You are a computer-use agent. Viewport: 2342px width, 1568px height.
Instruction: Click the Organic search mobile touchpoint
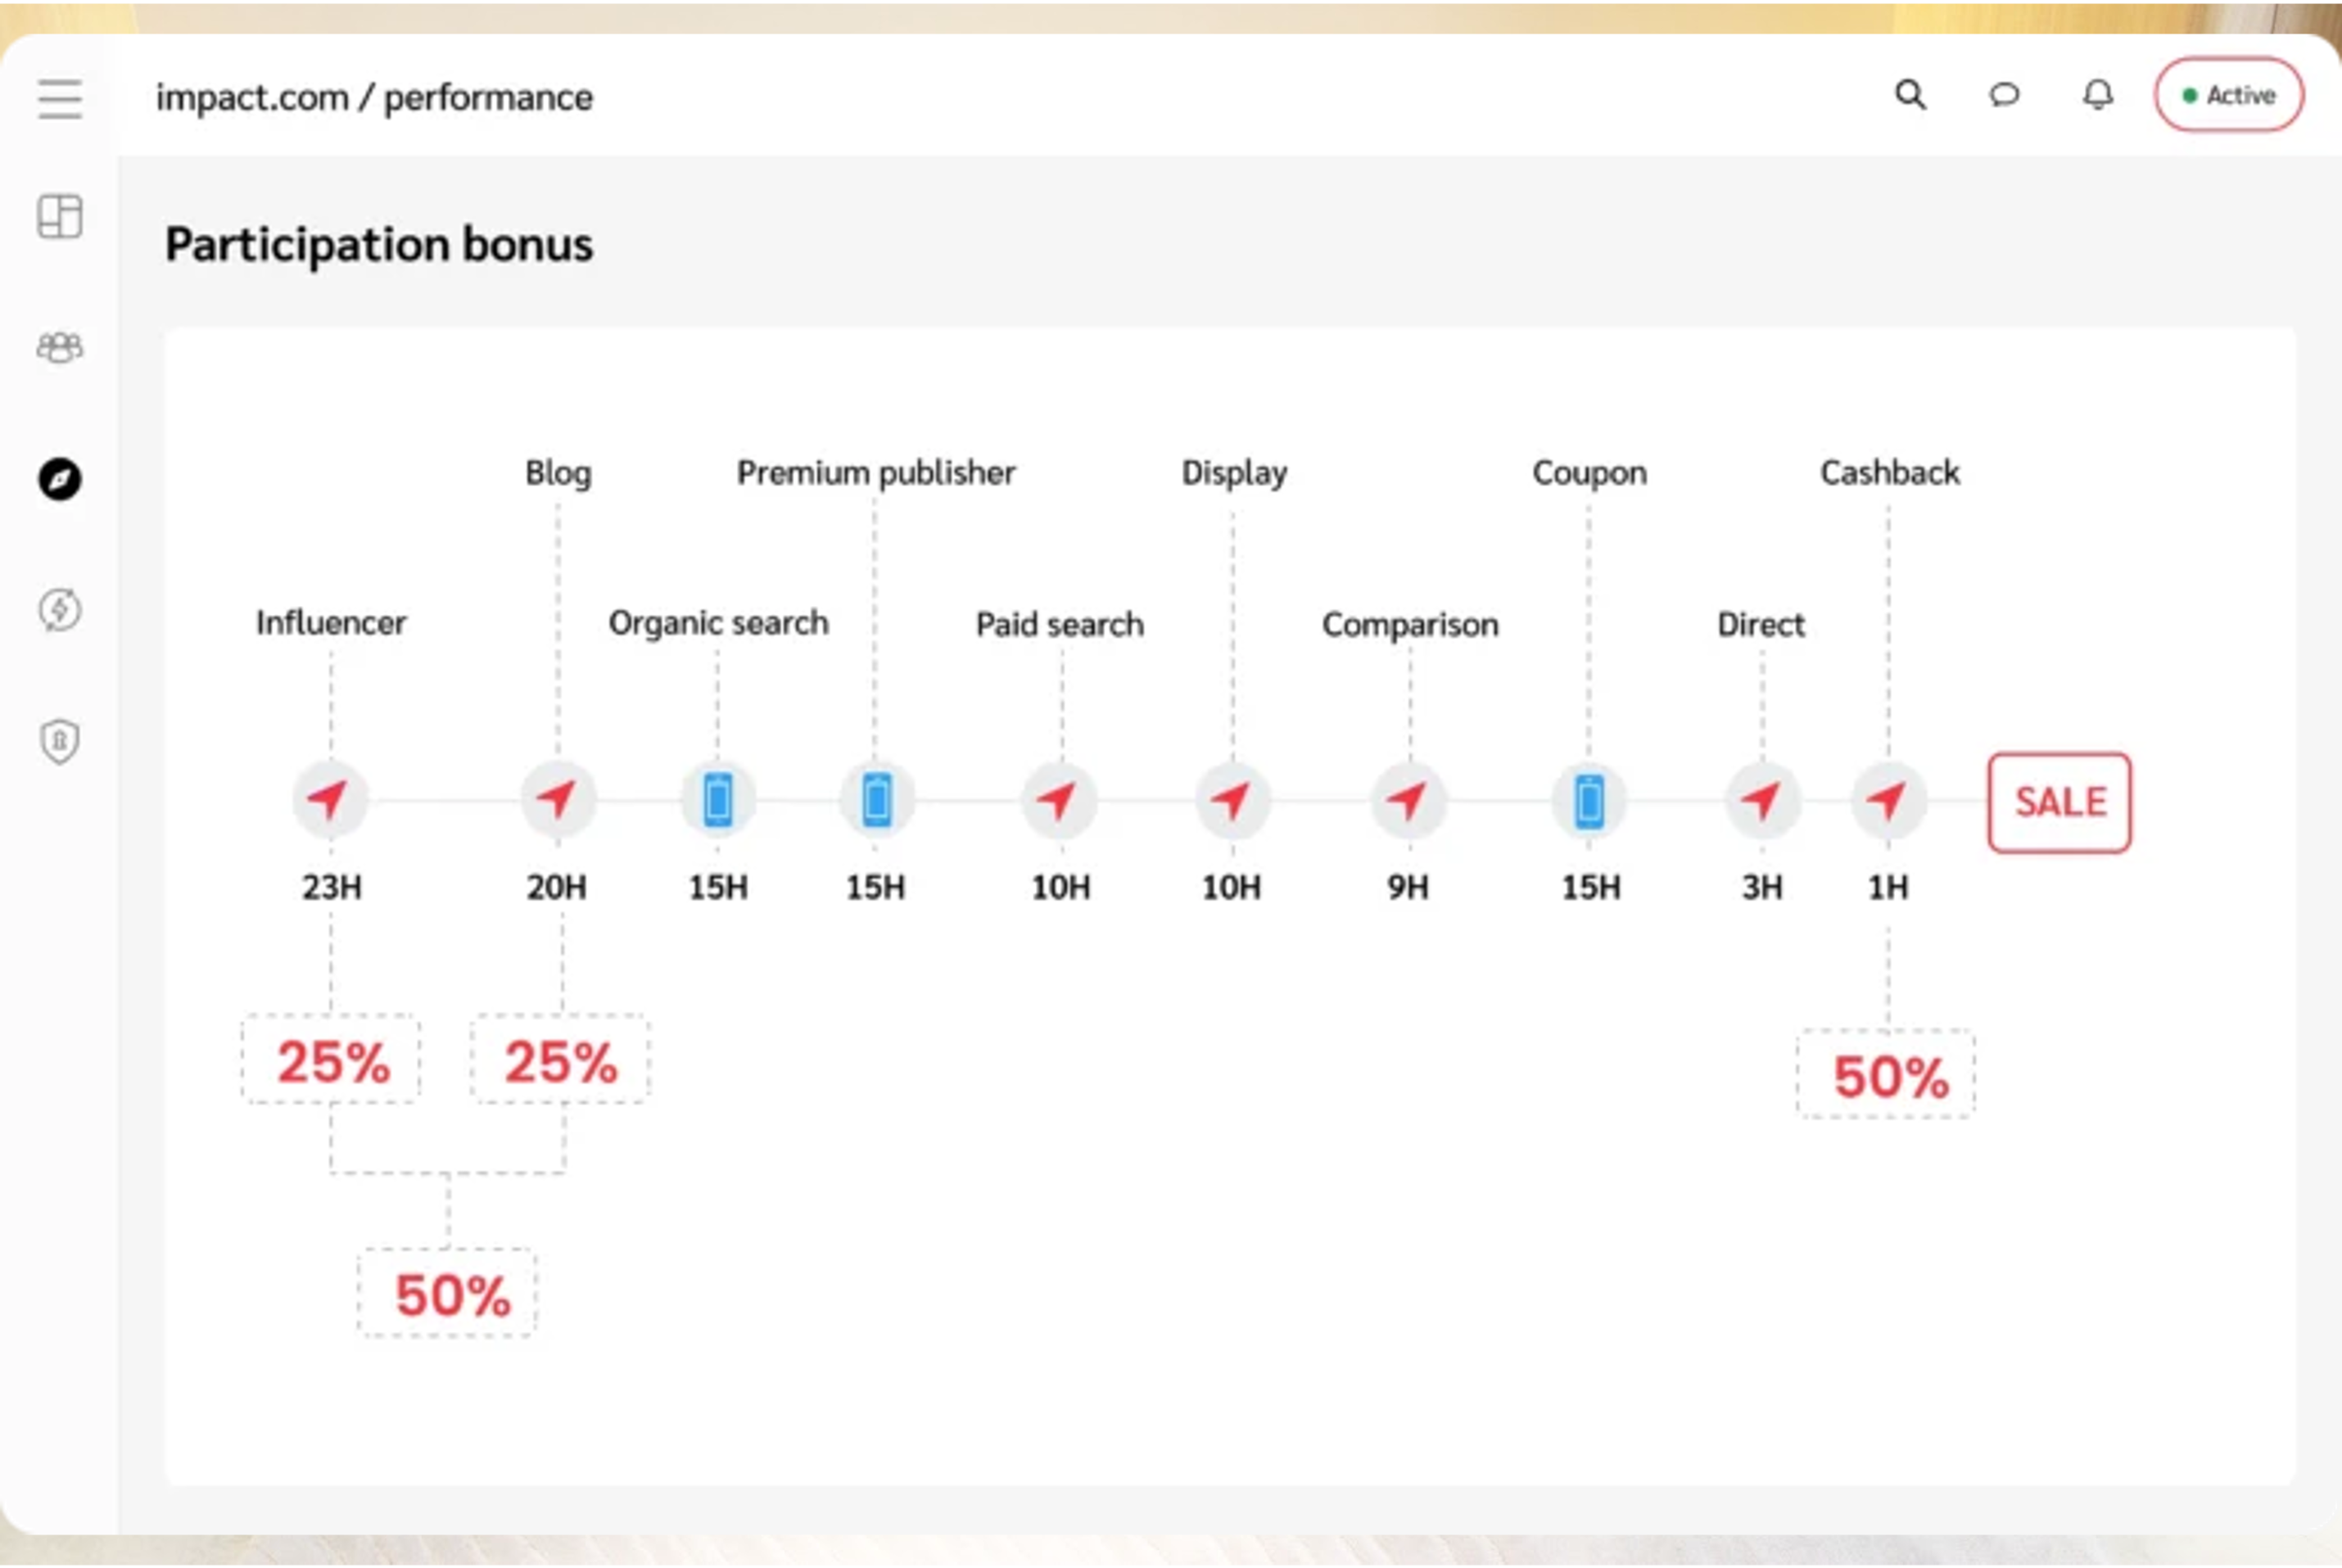[718, 800]
